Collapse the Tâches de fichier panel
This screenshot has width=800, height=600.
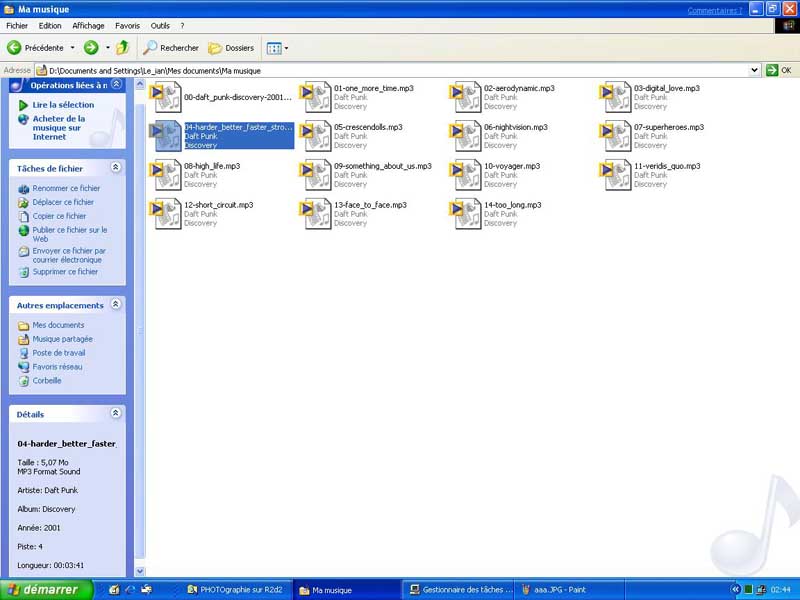pyautogui.click(x=116, y=167)
